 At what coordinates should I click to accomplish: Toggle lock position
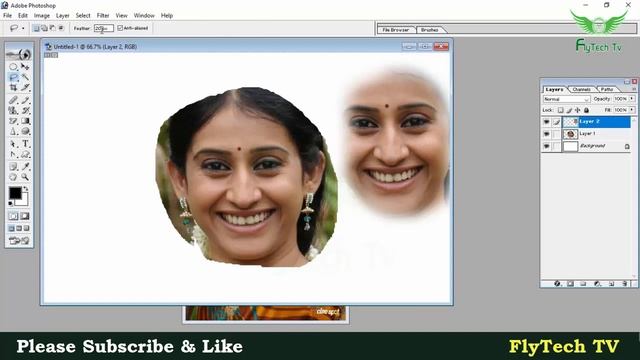click(x=578, y=110)
